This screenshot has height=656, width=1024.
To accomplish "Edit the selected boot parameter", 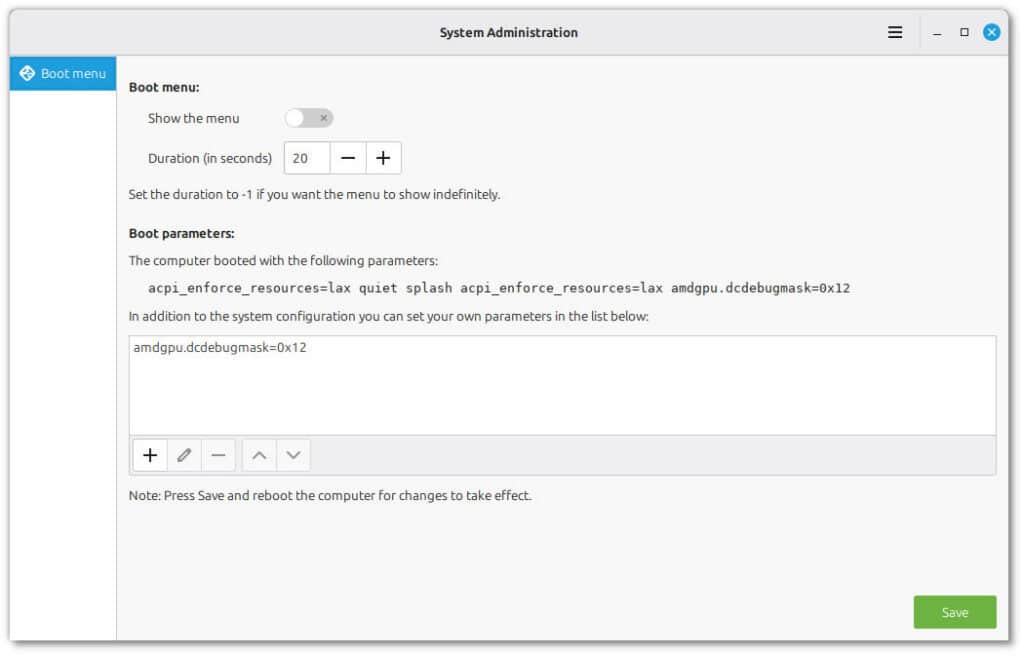I will (x=184, y=455).
